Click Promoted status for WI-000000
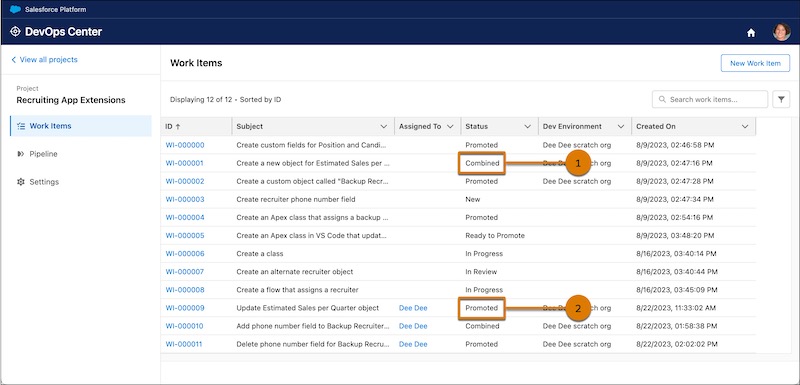The height and width of the screenshot is (385, 800). point(482,145)
